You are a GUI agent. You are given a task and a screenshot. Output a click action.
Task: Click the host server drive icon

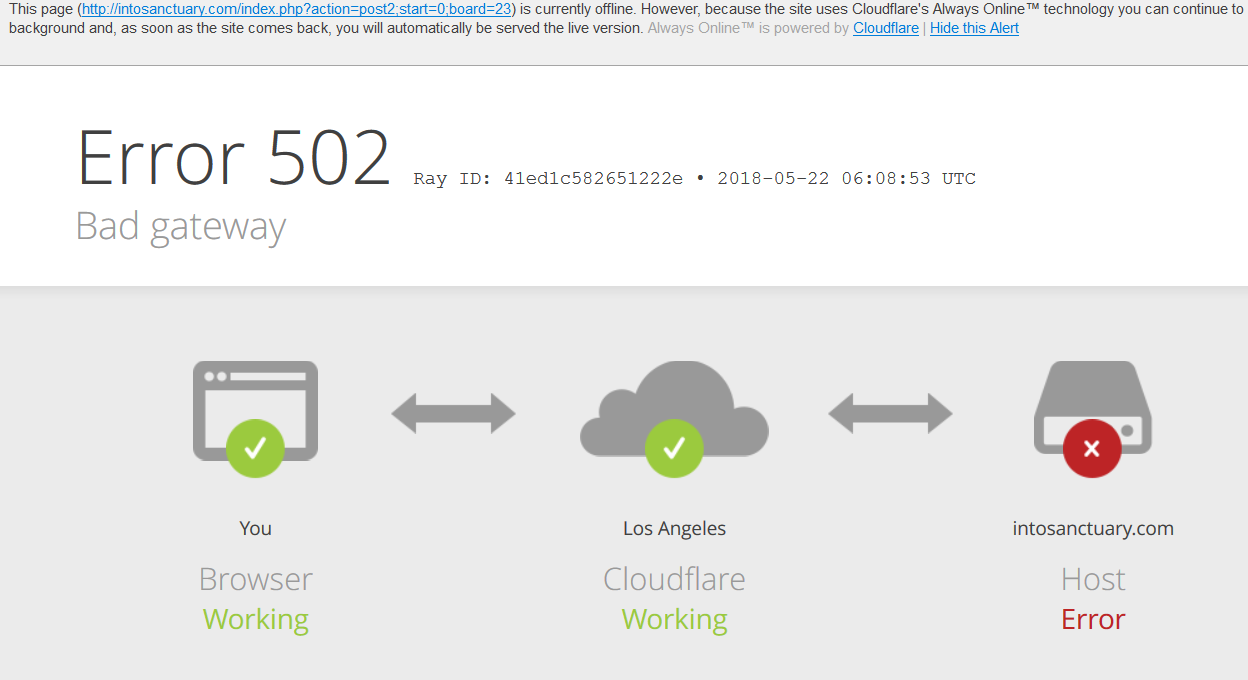click(x=1093, y=407)
